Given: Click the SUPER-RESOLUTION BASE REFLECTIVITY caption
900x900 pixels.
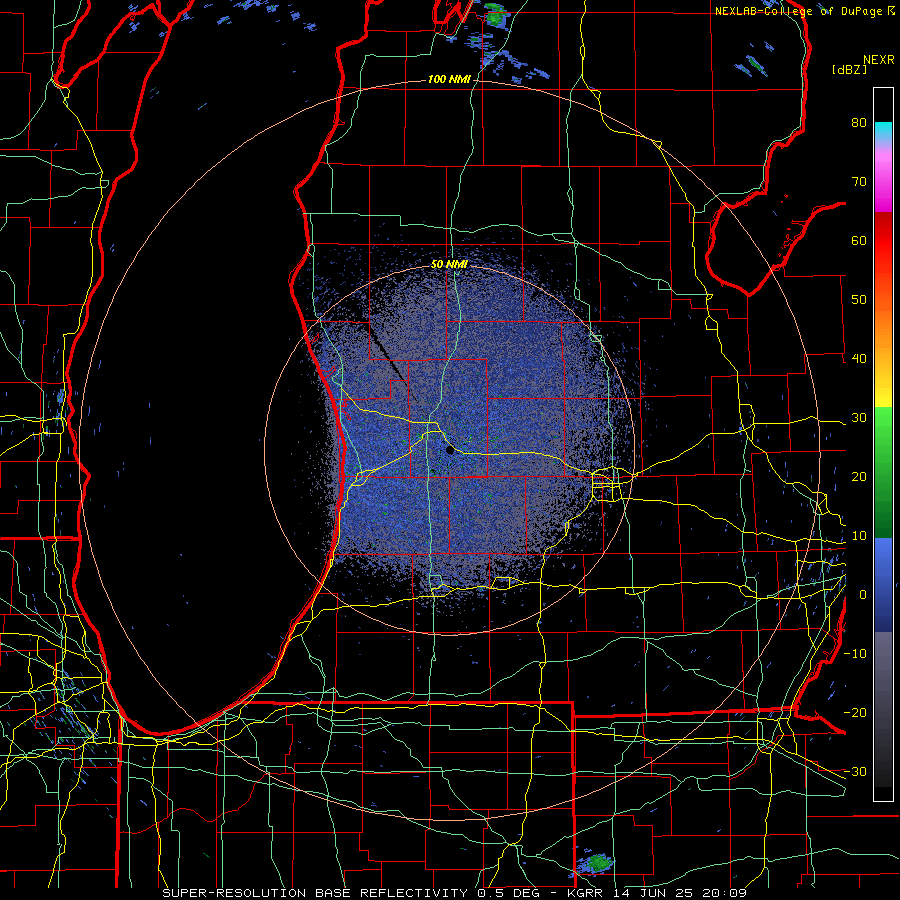Looking at the screenshot, I should tap(315, 893).
